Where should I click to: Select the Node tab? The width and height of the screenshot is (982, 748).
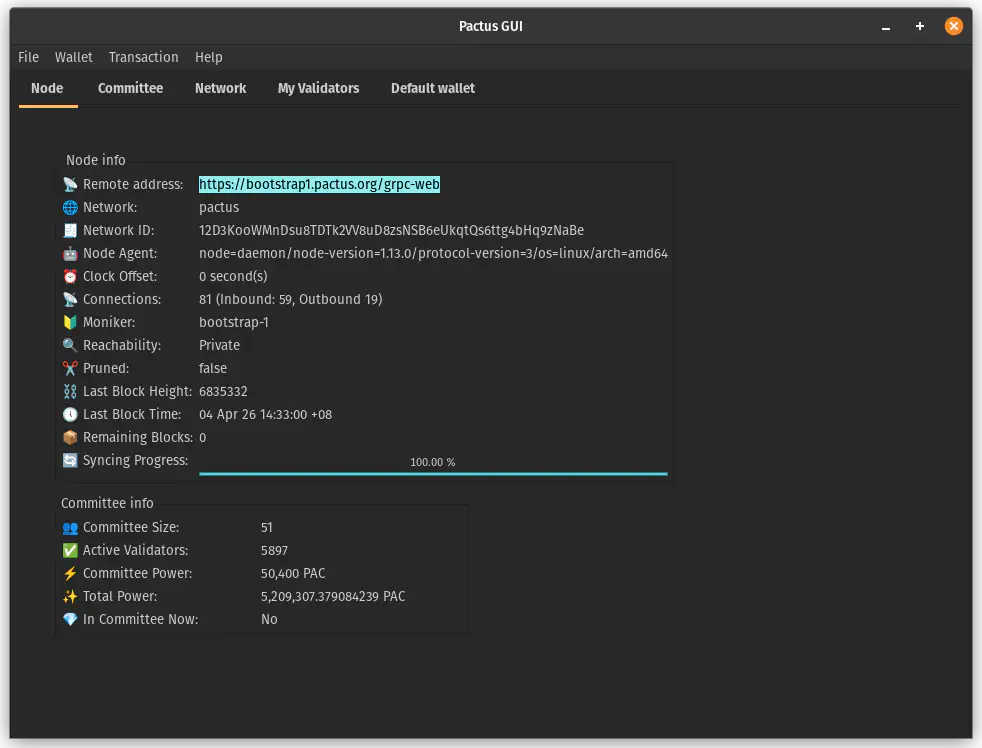tap(47, 88)
